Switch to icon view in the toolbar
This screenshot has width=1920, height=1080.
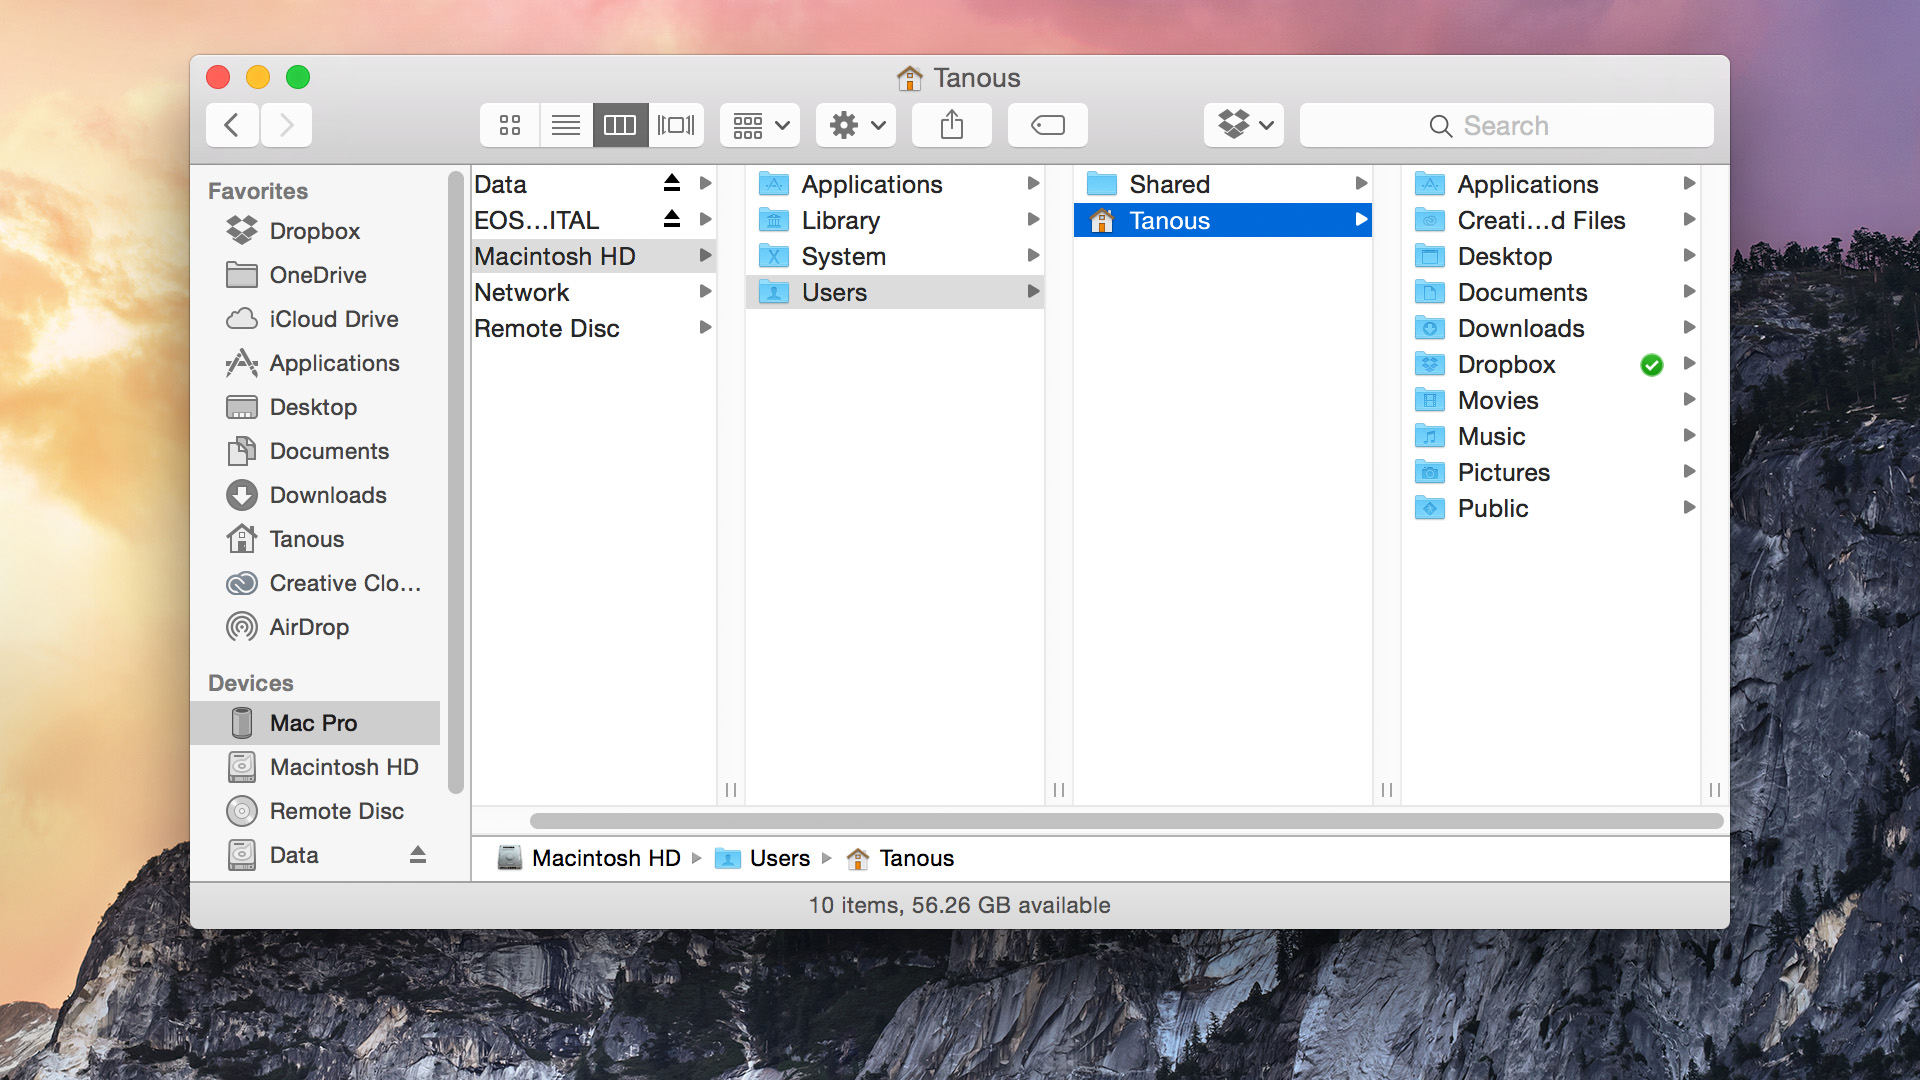tap(509, 125)
